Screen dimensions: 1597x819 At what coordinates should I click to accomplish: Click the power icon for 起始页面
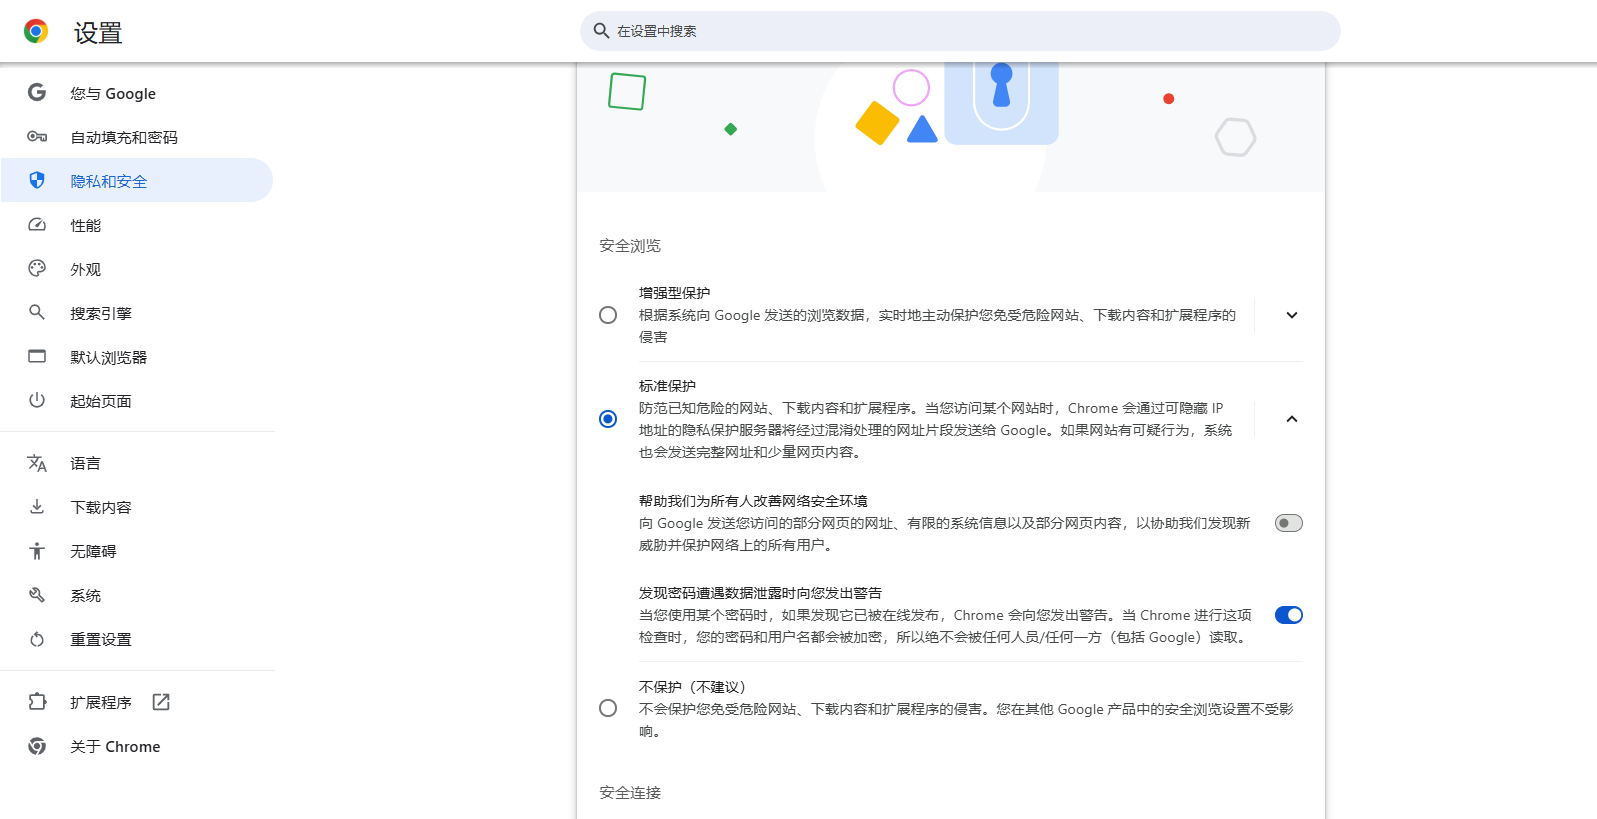click(37, 401)
